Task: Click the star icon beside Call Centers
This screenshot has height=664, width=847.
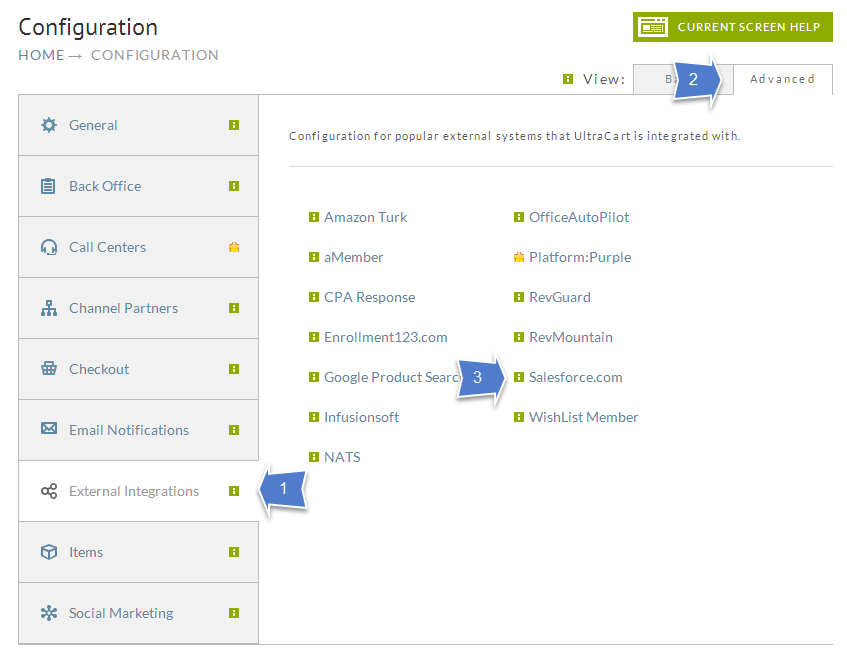Action: (x=234, y=247)
